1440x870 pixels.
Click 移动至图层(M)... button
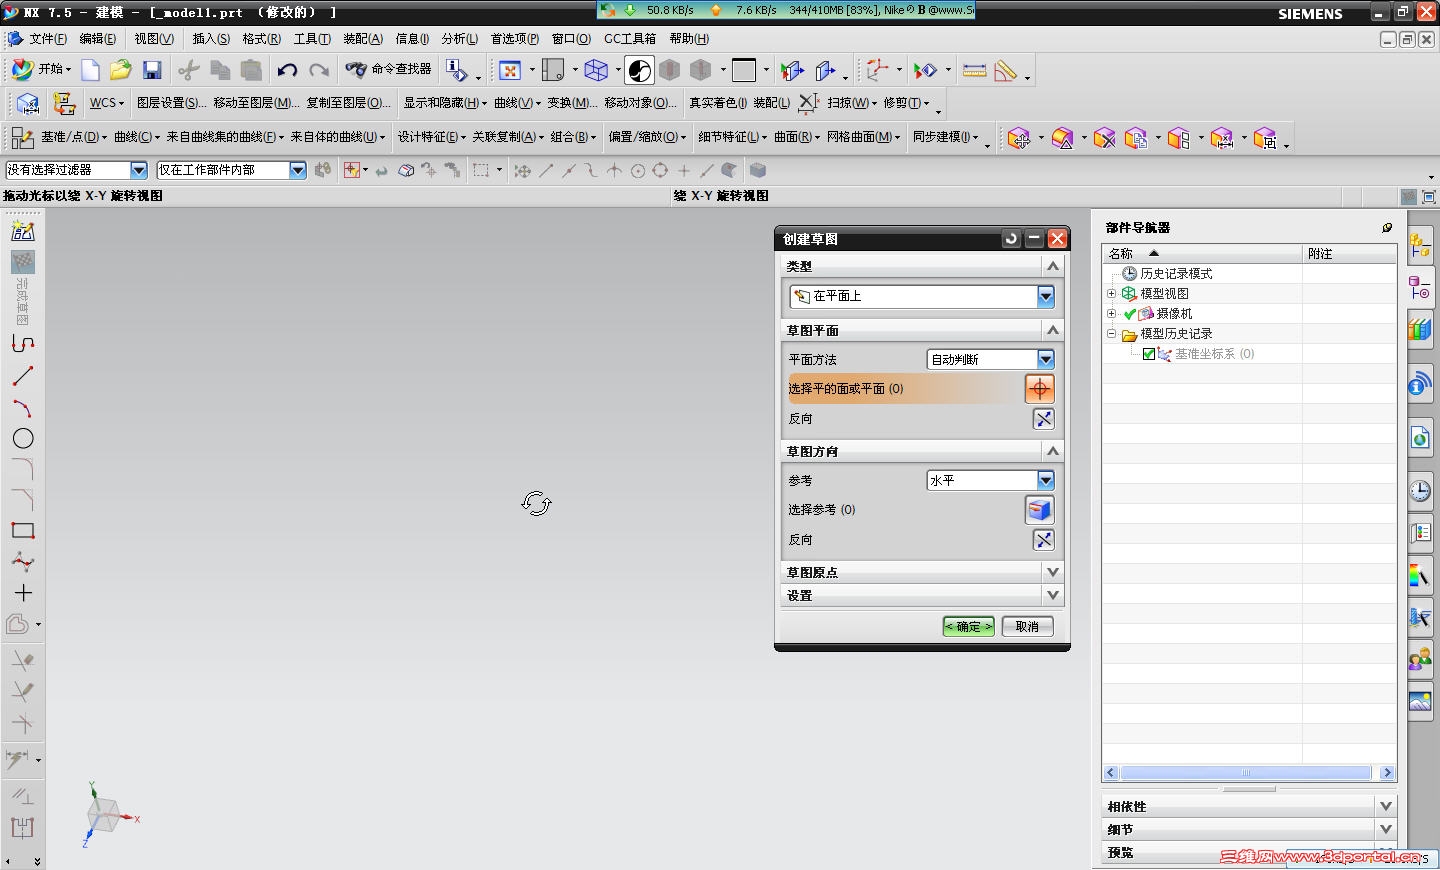pos(256,103)
